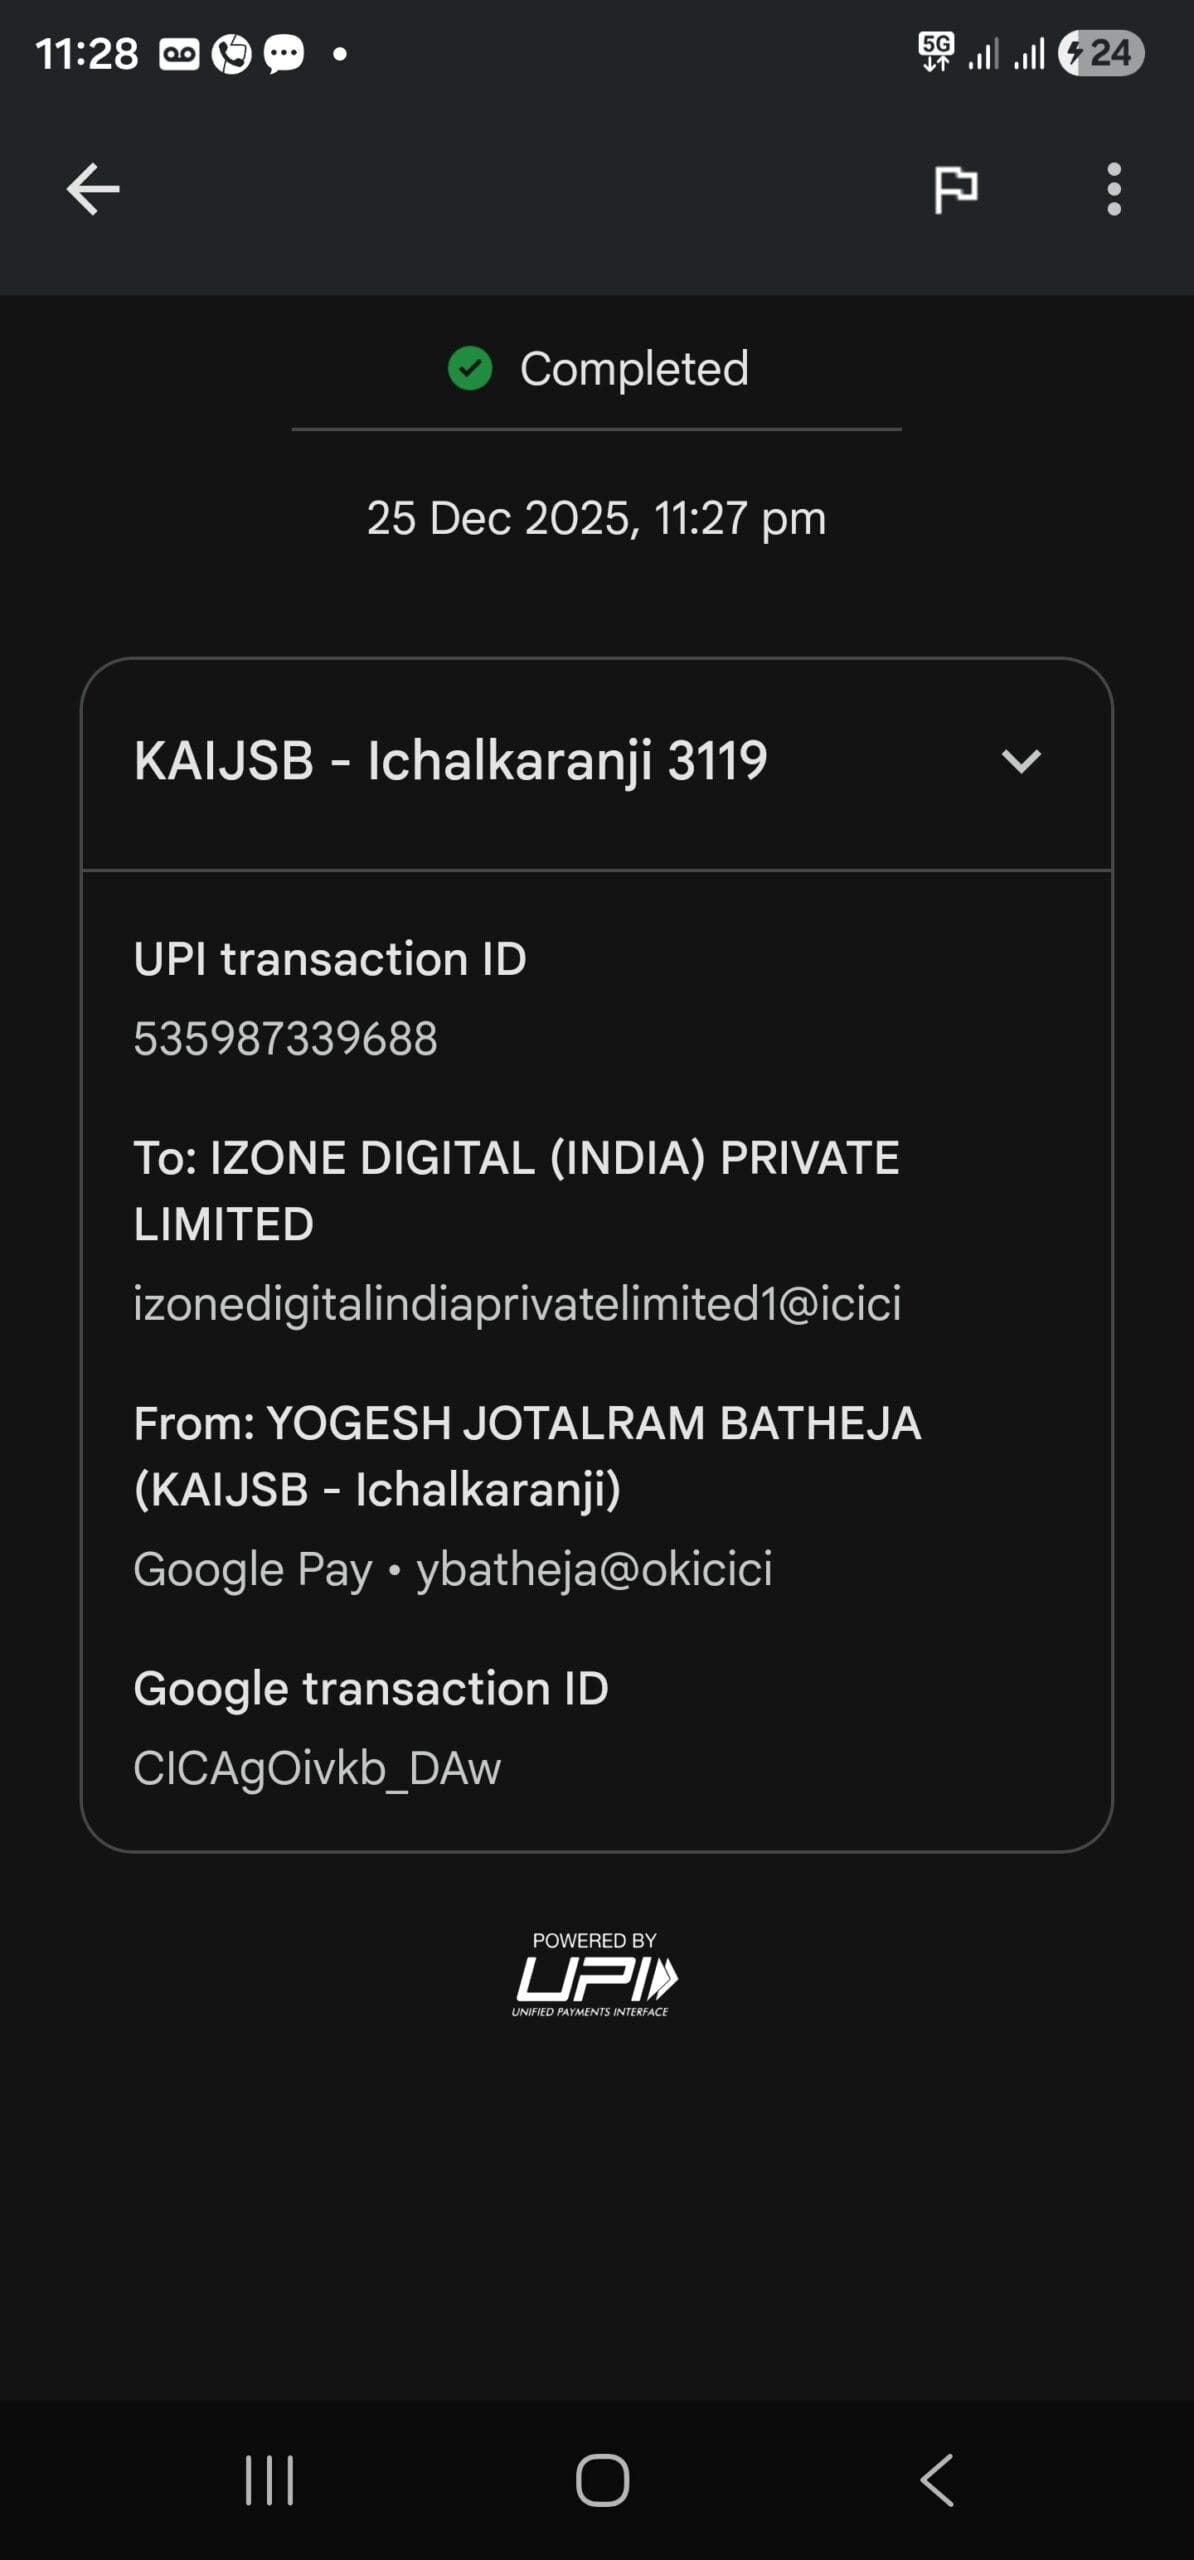The width and height of the screenshot is (1194, 2560).
Task: Collapse the bank account chevron
Action: 1021,761
